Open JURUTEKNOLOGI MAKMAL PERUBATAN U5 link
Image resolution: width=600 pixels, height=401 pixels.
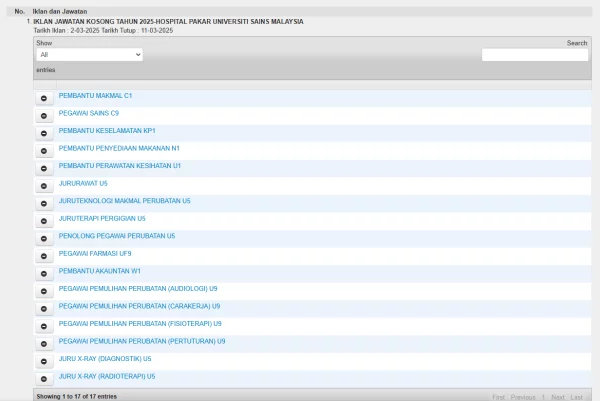click(x=124, y=200)
